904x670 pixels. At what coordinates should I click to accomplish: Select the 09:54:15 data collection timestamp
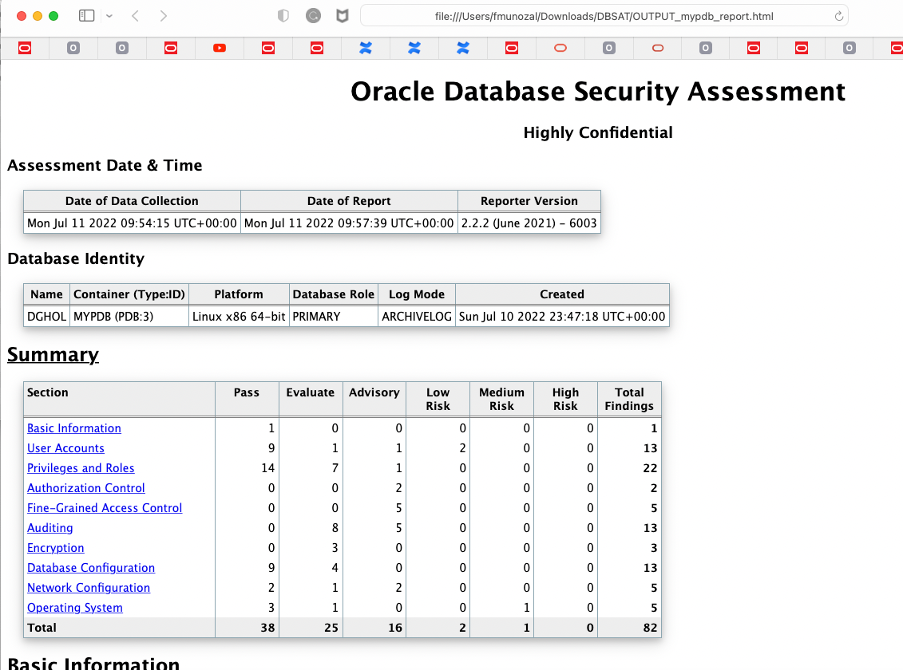coord(132,223)
